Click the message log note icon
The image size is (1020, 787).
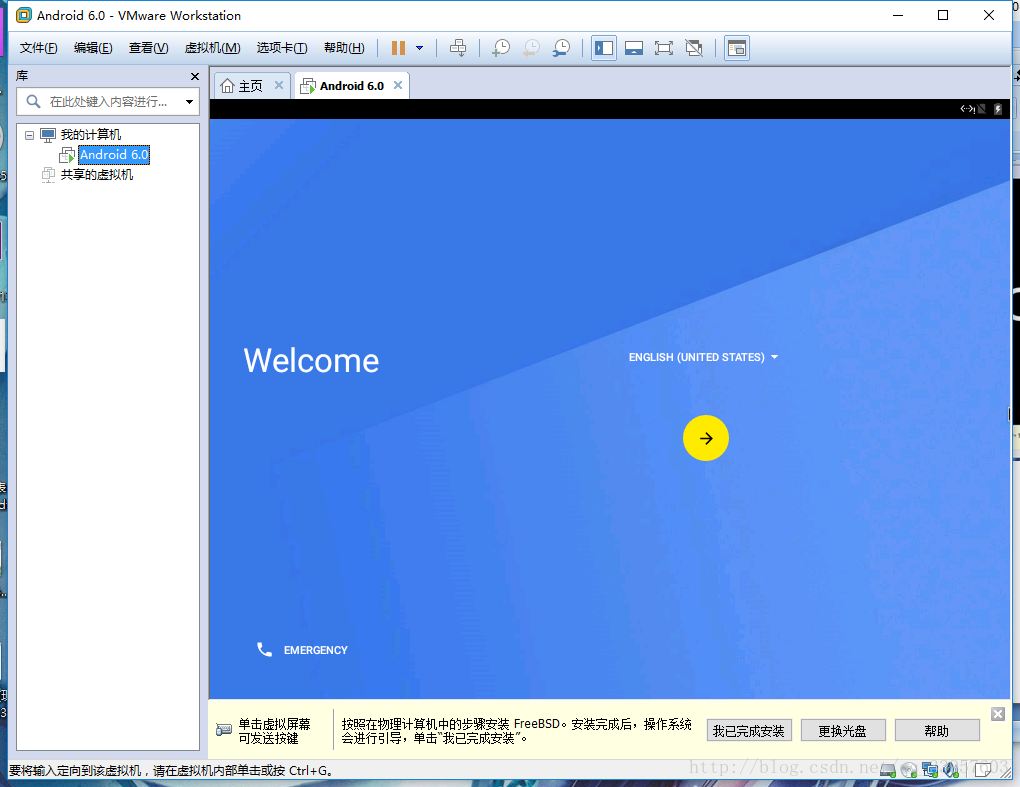coord(982,770)
